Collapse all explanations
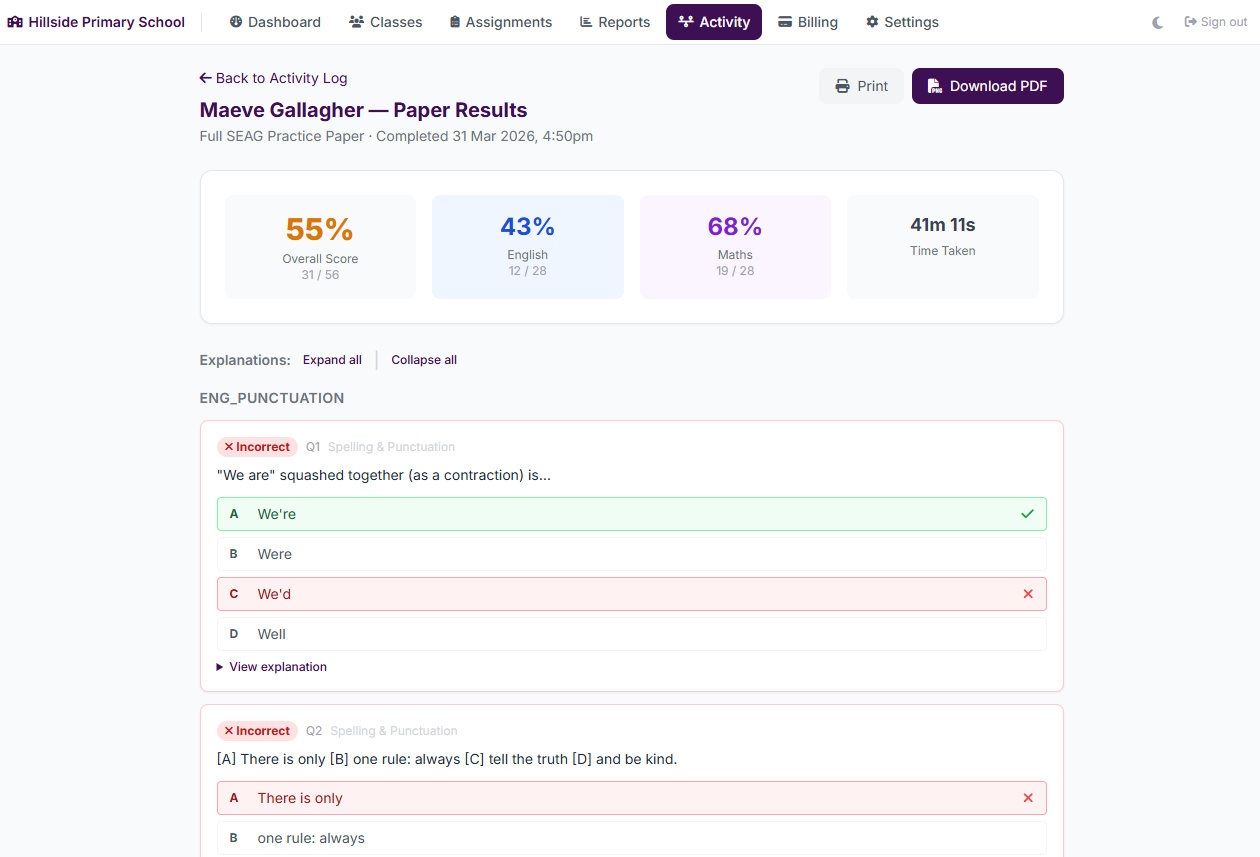1260x857 pixels. coord(424,360)
